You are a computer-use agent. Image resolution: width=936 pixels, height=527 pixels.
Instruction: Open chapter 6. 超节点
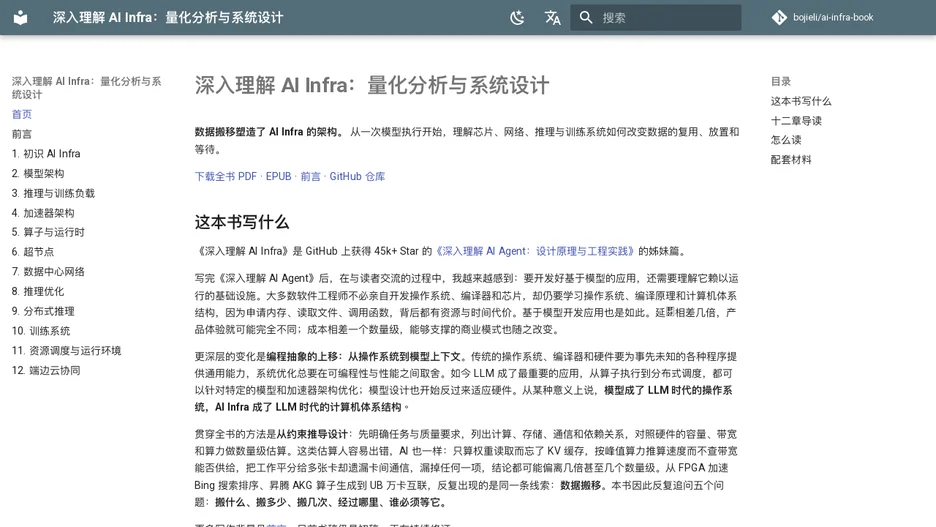(x=33, y=252)
